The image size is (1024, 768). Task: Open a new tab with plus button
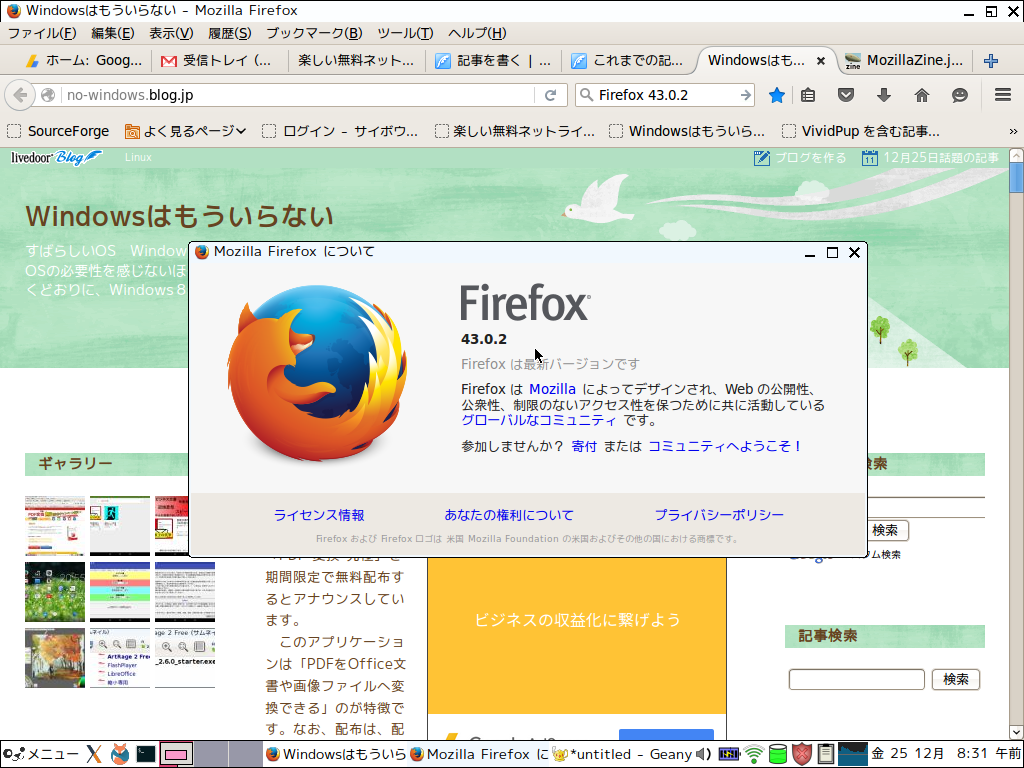(x=991, y=61)
